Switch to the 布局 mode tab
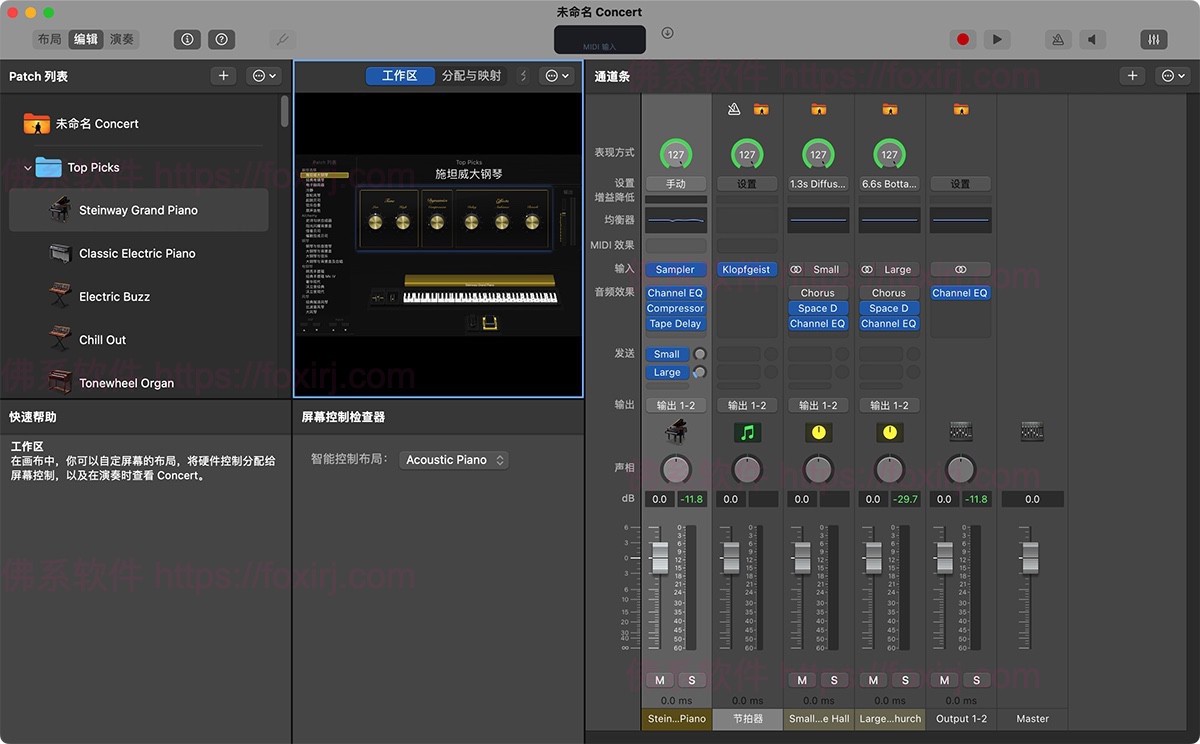 tap(49, 39)
